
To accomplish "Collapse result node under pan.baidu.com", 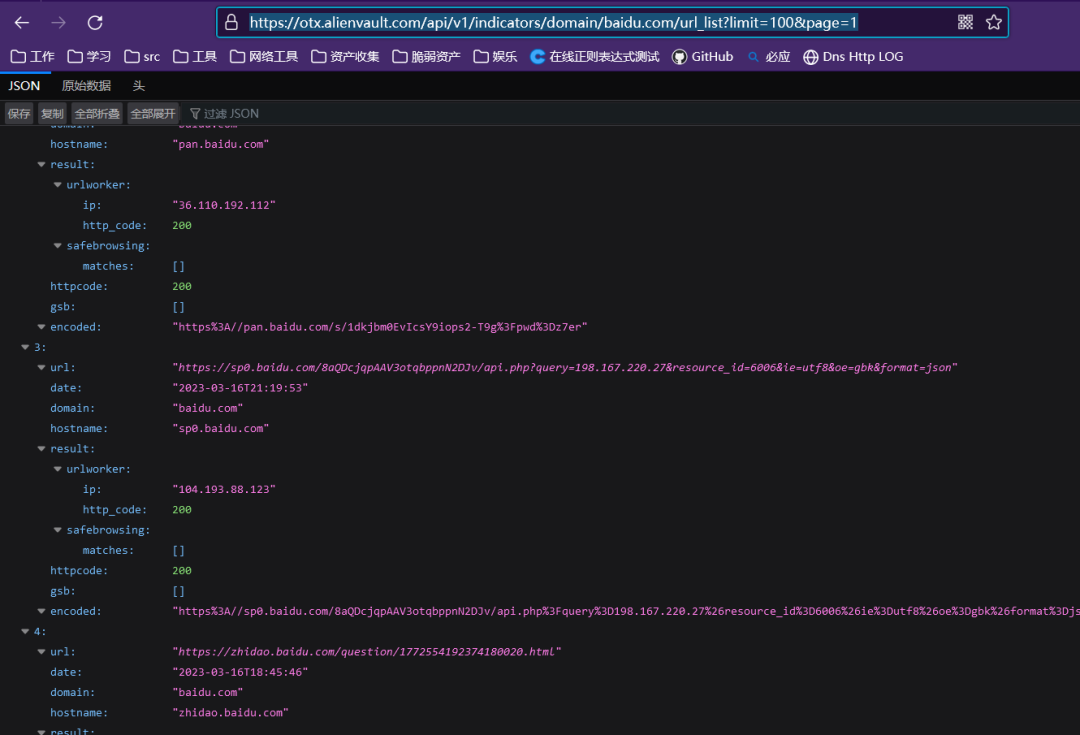I will 41,165.
